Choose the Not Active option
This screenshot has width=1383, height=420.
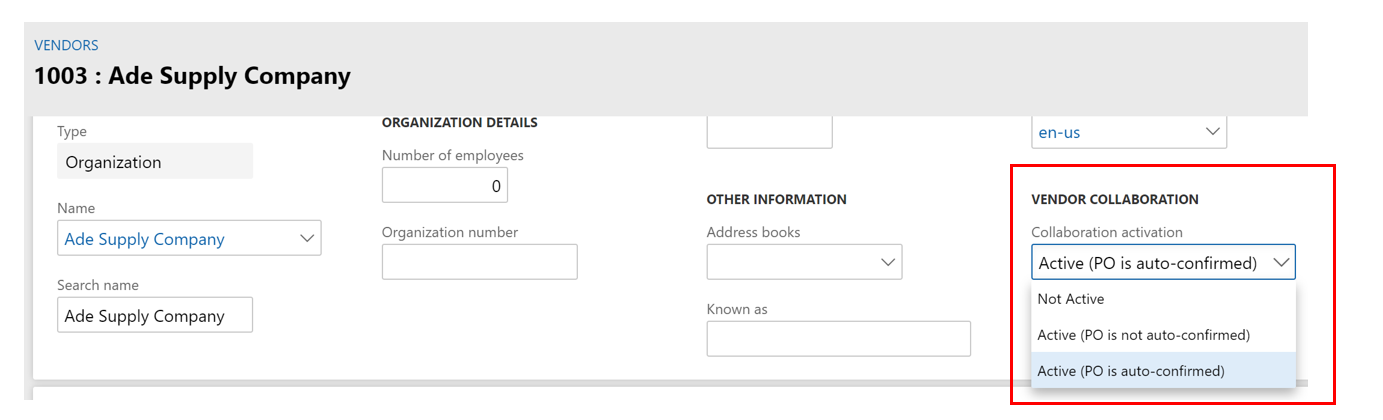point(1071,299)
